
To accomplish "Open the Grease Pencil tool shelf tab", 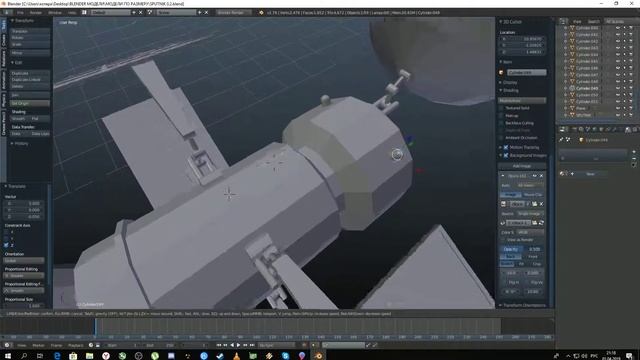I will [4, 124].
